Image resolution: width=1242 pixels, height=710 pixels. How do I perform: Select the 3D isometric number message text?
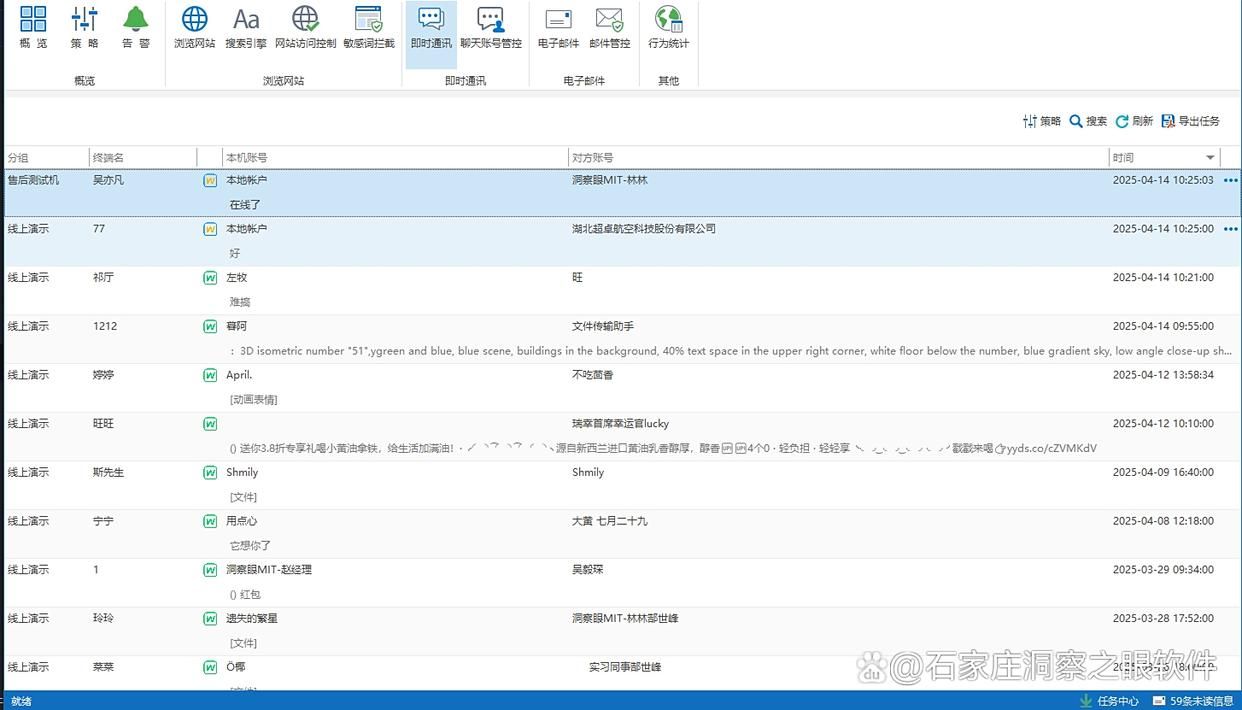point(731,351)
